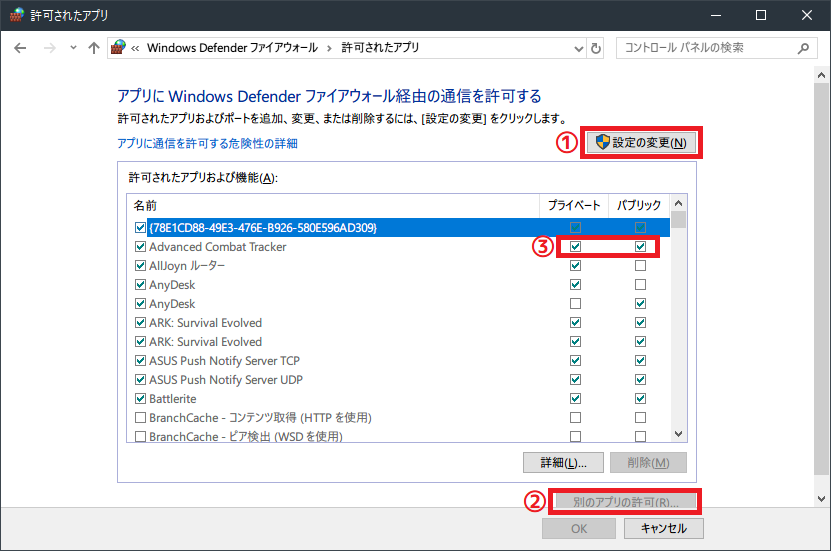This screenshot has width=831, height=551.
Task: Select ASUS Push Notify Server UDP row name
Action: (x=226, y=380)
